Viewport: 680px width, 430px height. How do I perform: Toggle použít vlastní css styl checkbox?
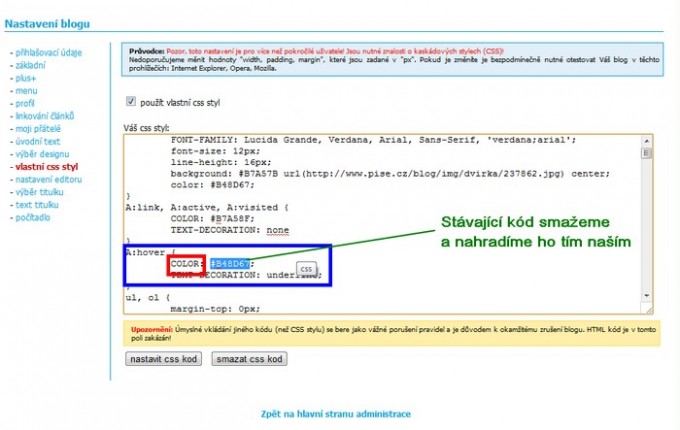(131, 101)
